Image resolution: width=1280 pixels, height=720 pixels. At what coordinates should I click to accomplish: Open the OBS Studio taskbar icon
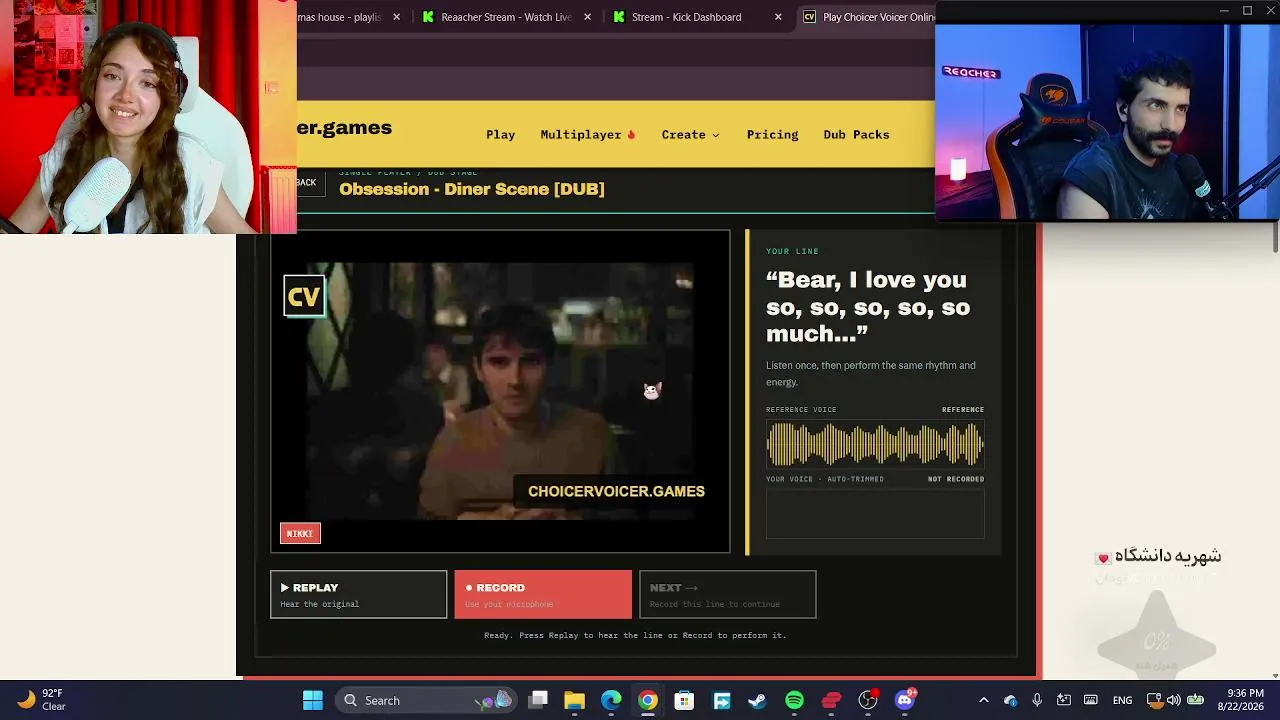tap(868, 700)
